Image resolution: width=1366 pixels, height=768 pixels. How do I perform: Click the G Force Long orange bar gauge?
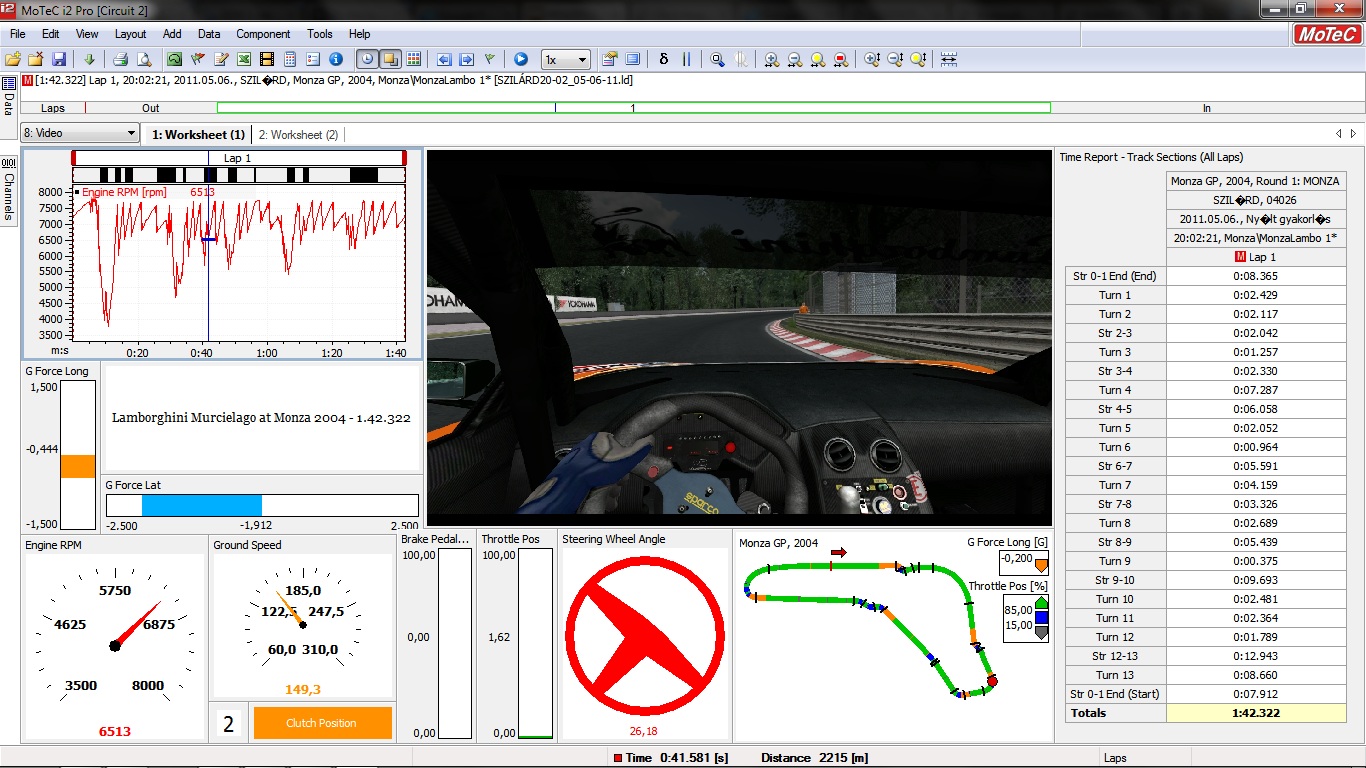click(x=78, y=454)
